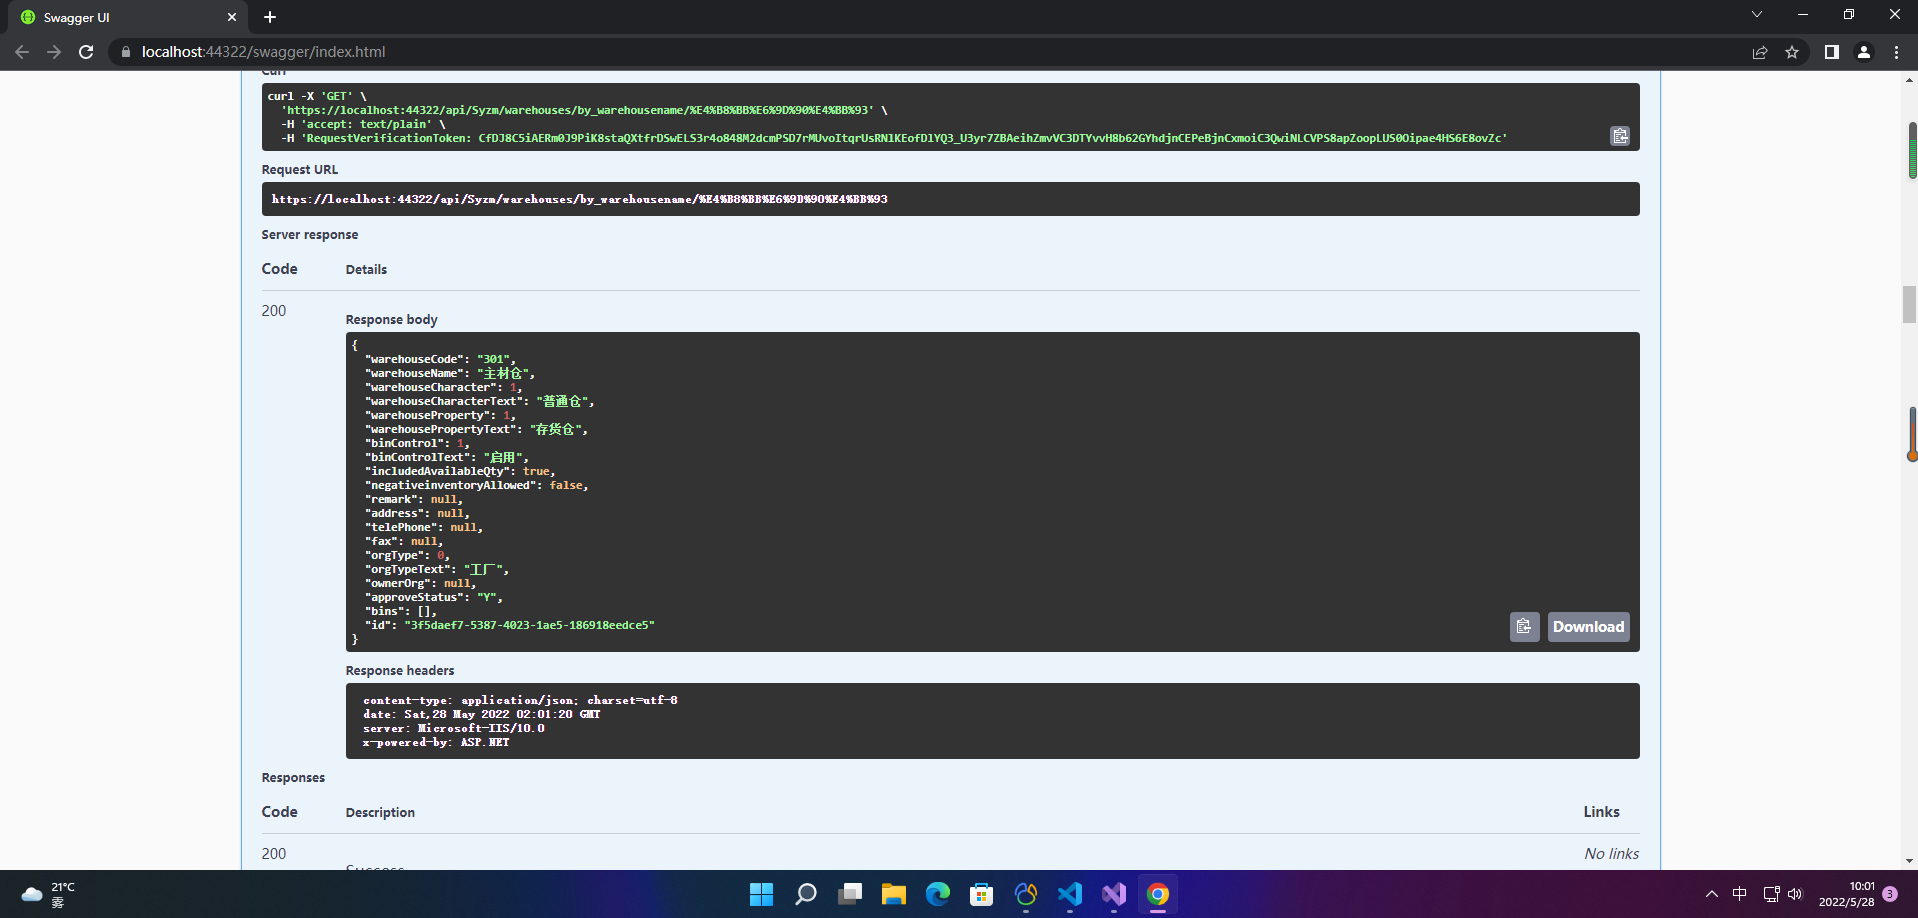Open the tab search dropdown chevron
Image resolution: width=1918 pixels, height=918 pixels.
(1756, 14)
